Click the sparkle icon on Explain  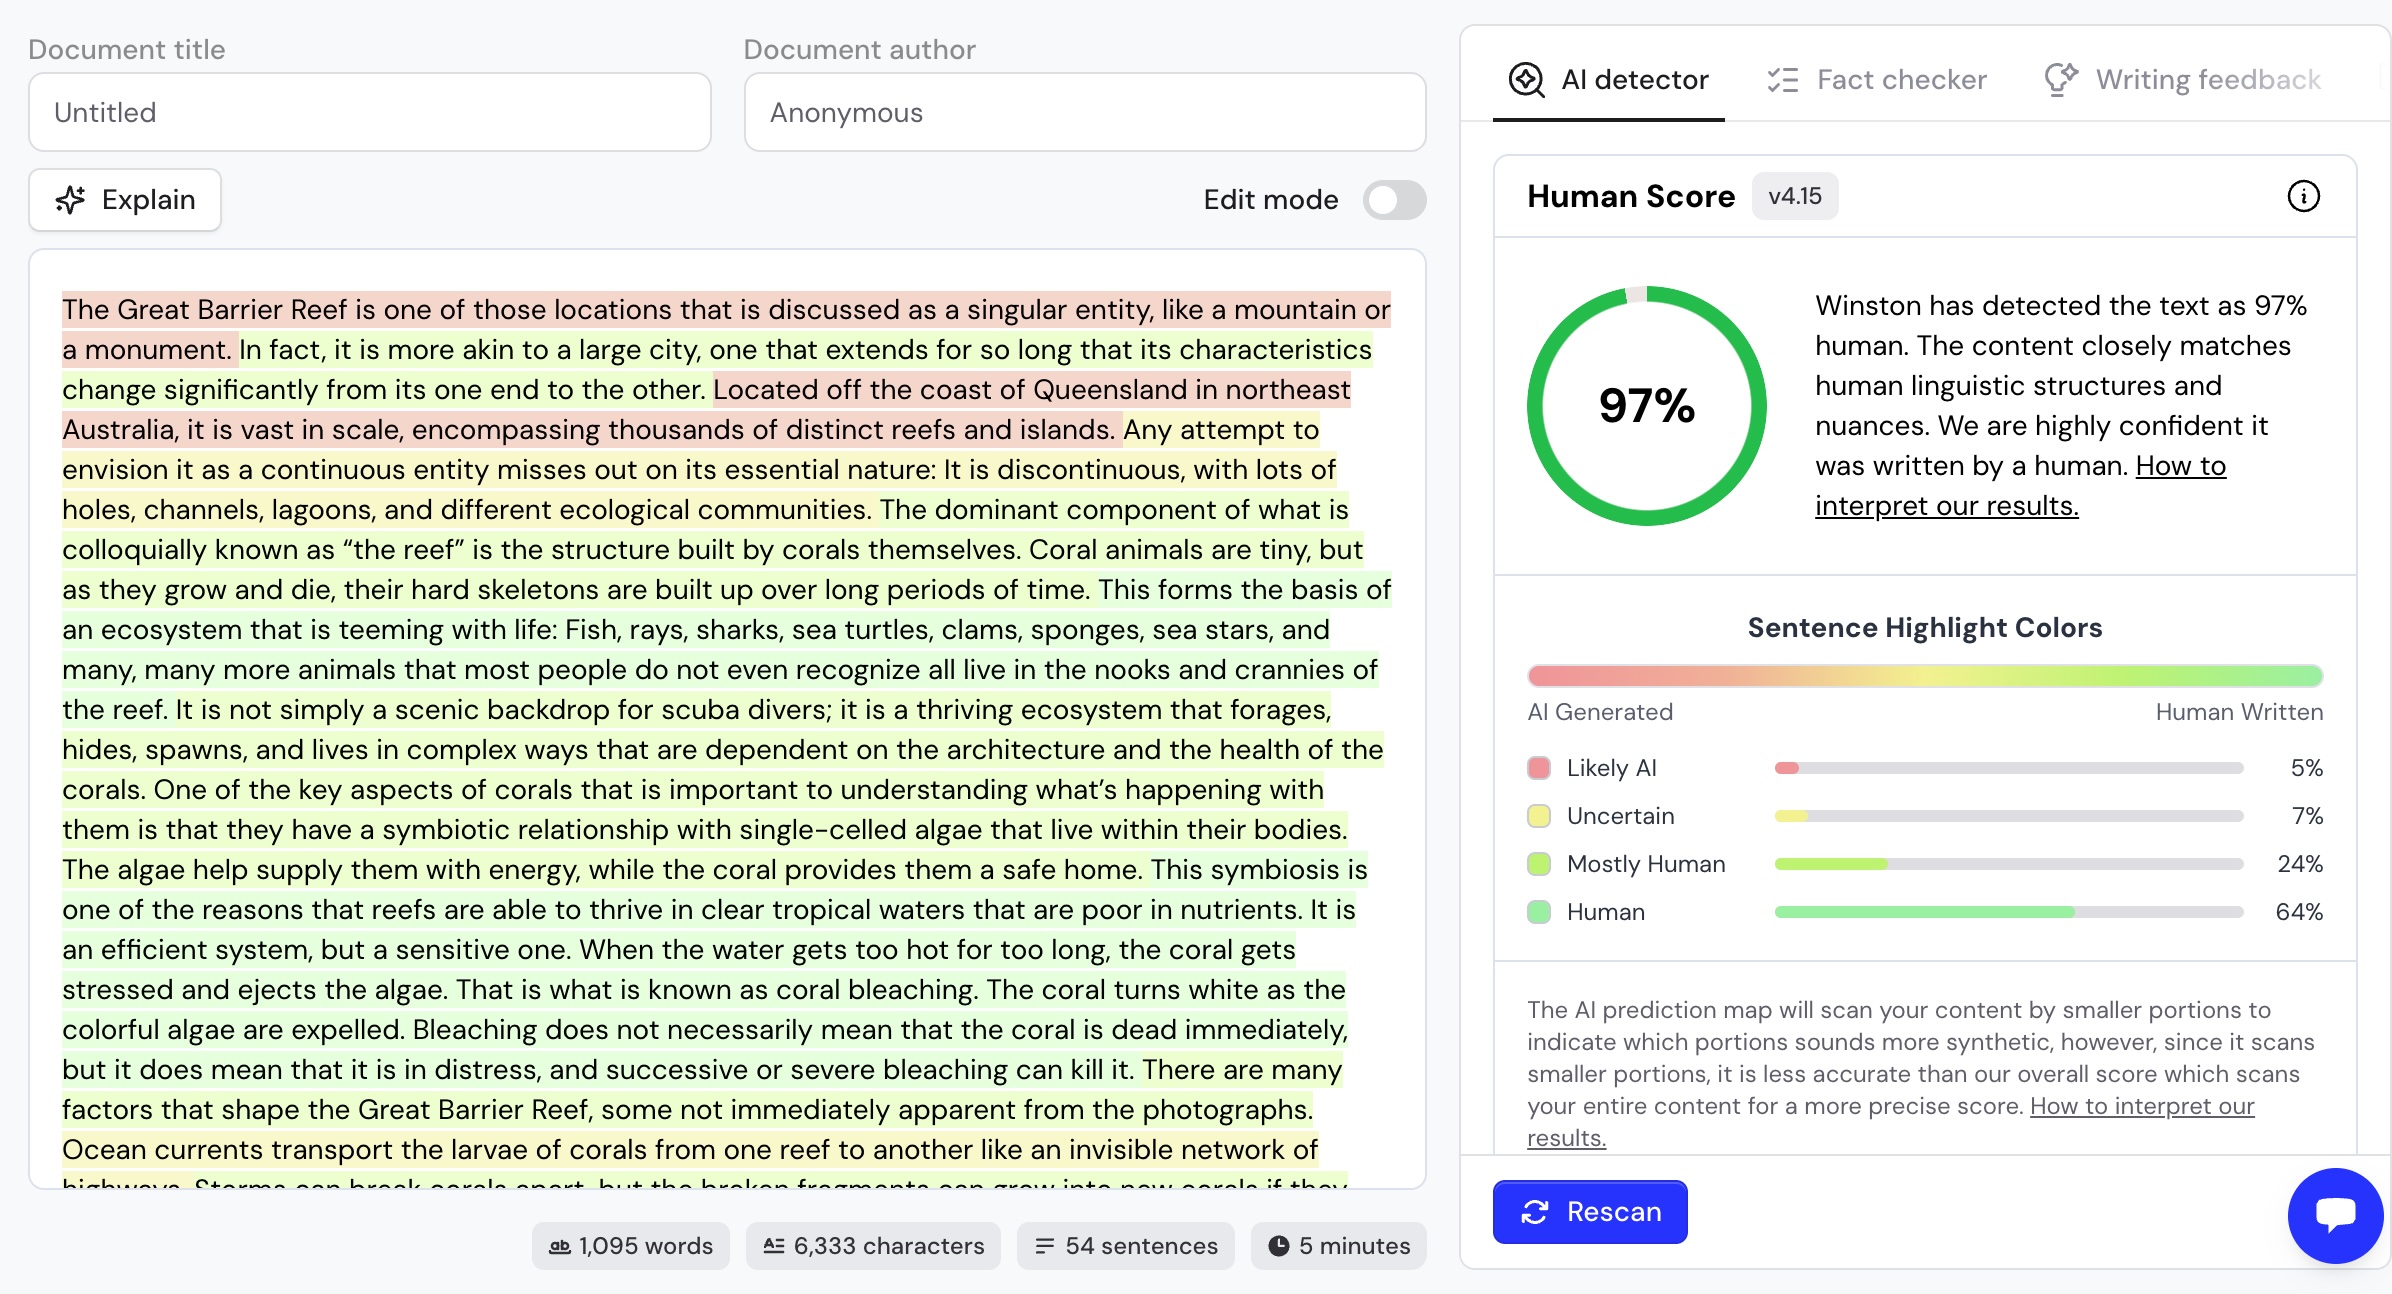click(70, 200)
